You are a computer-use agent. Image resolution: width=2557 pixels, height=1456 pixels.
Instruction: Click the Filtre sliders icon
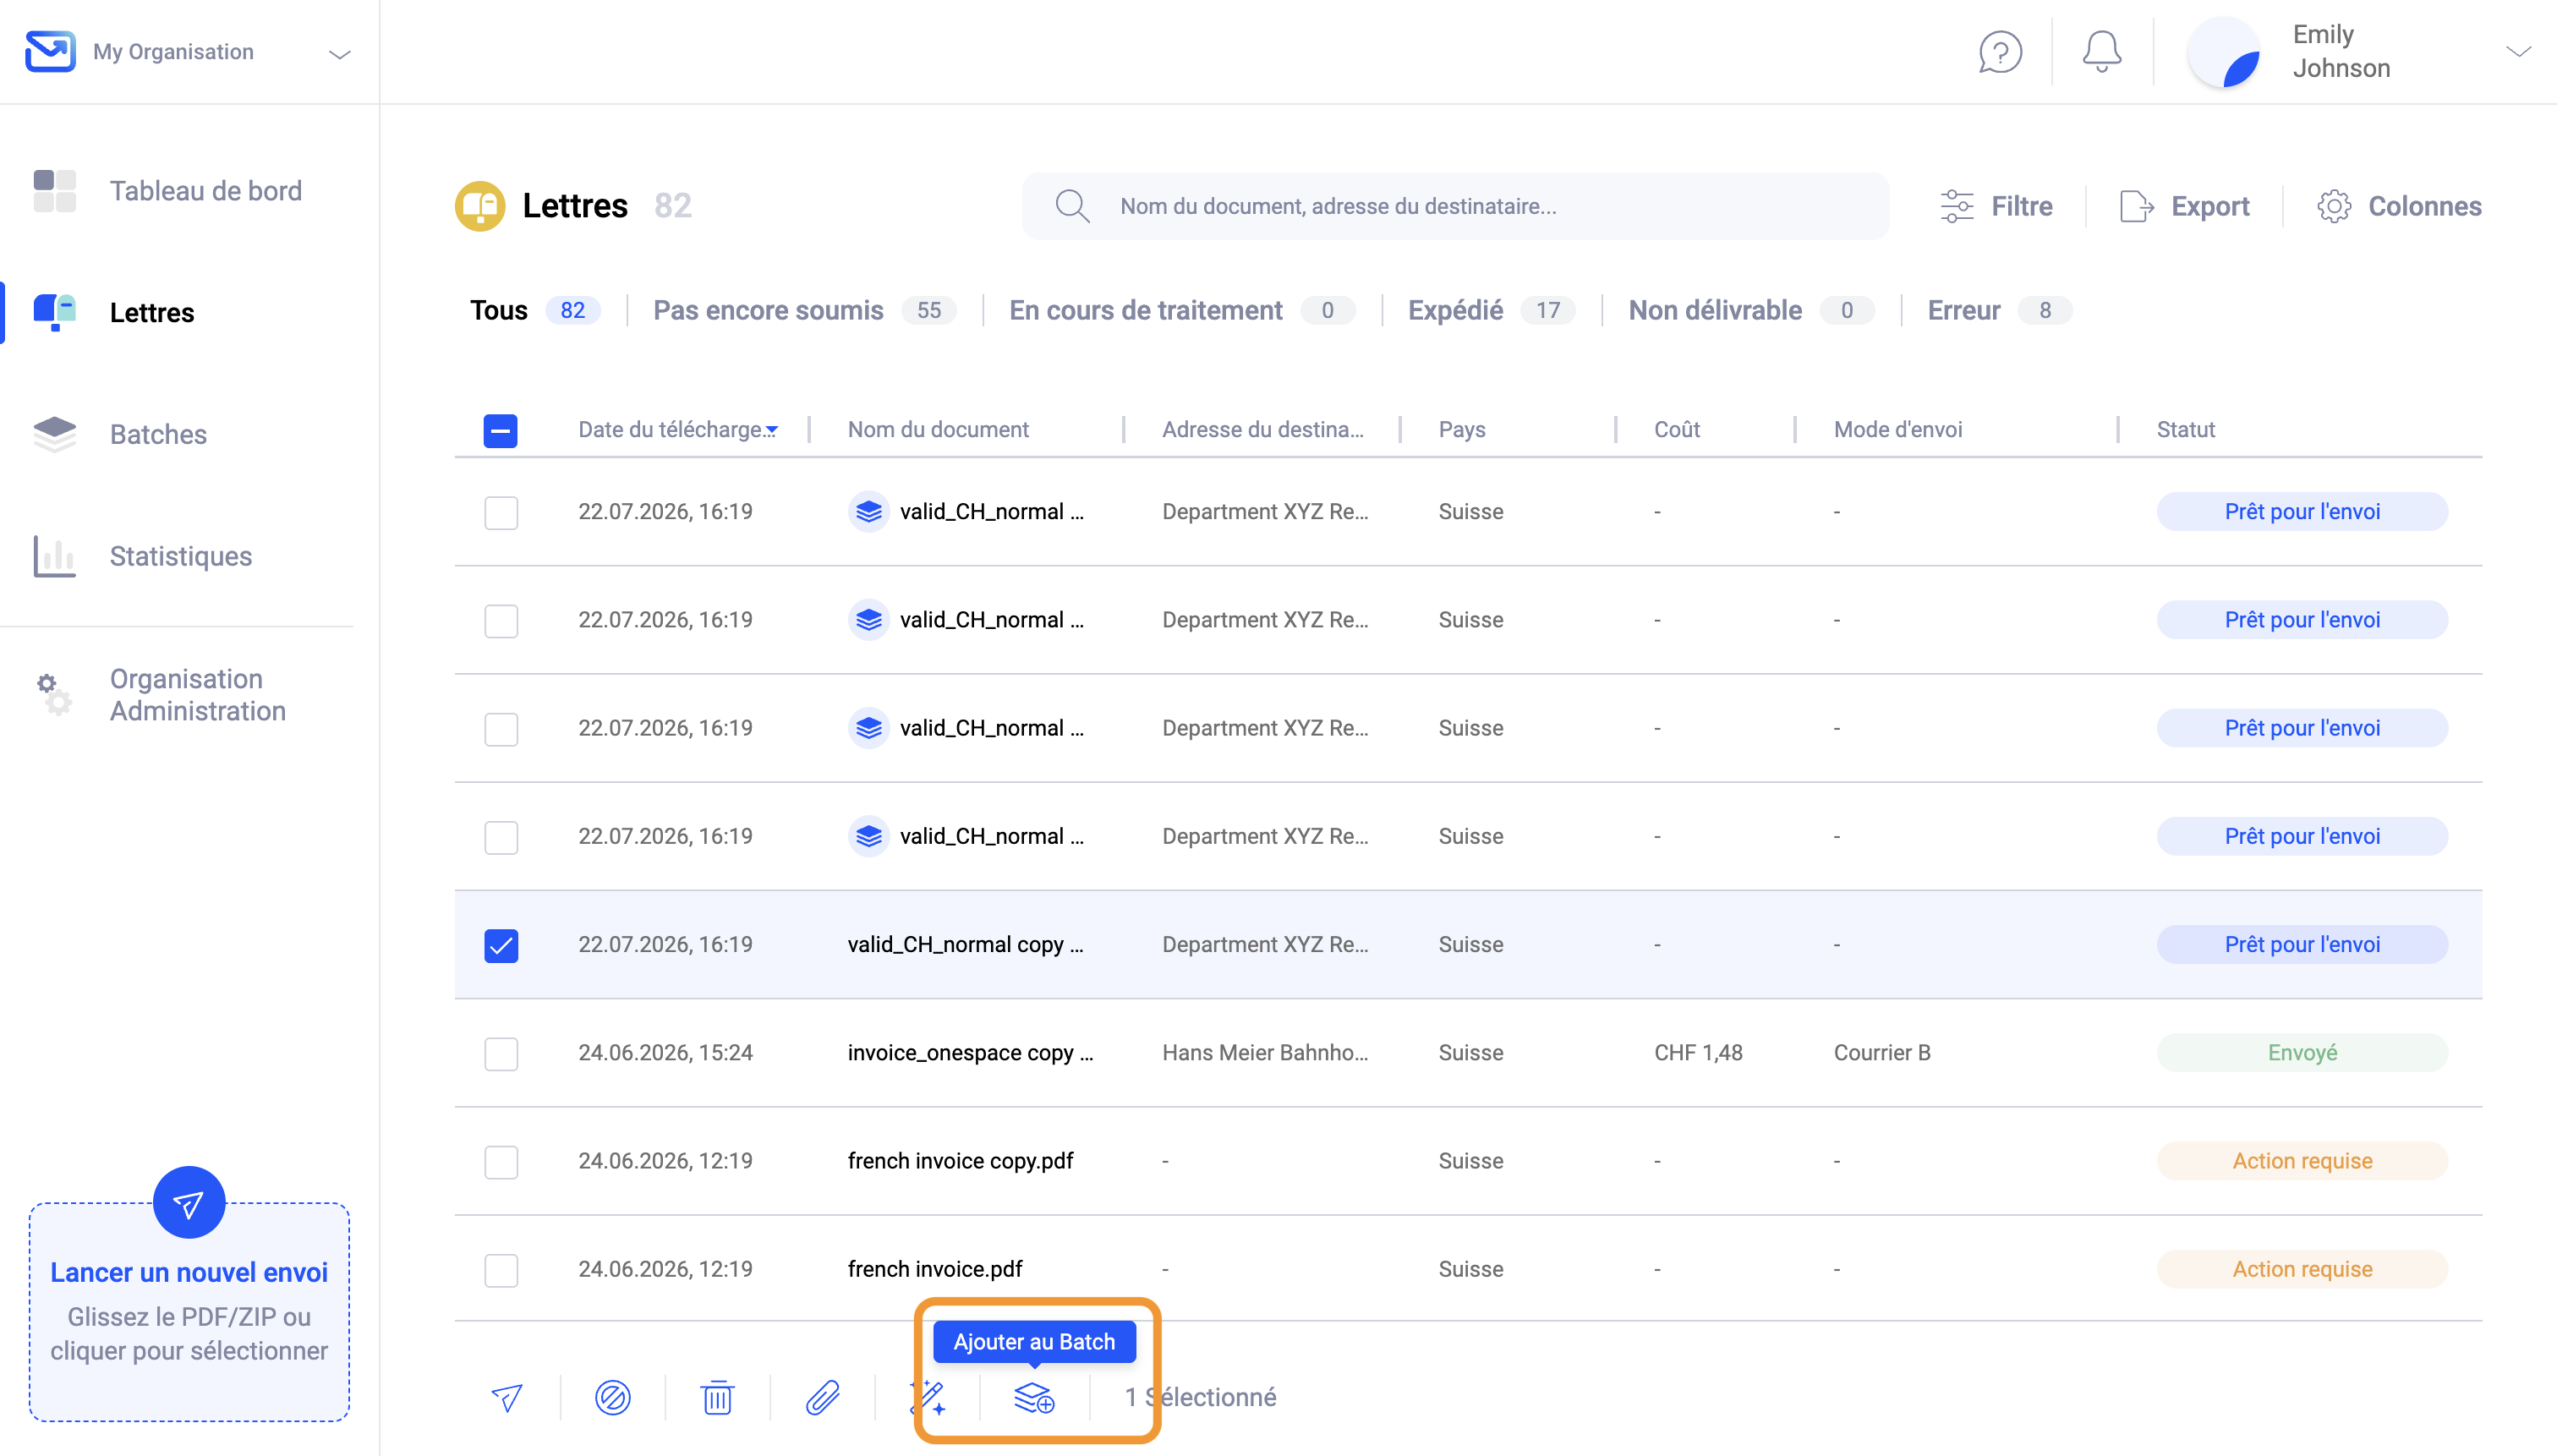[1957, 206]
